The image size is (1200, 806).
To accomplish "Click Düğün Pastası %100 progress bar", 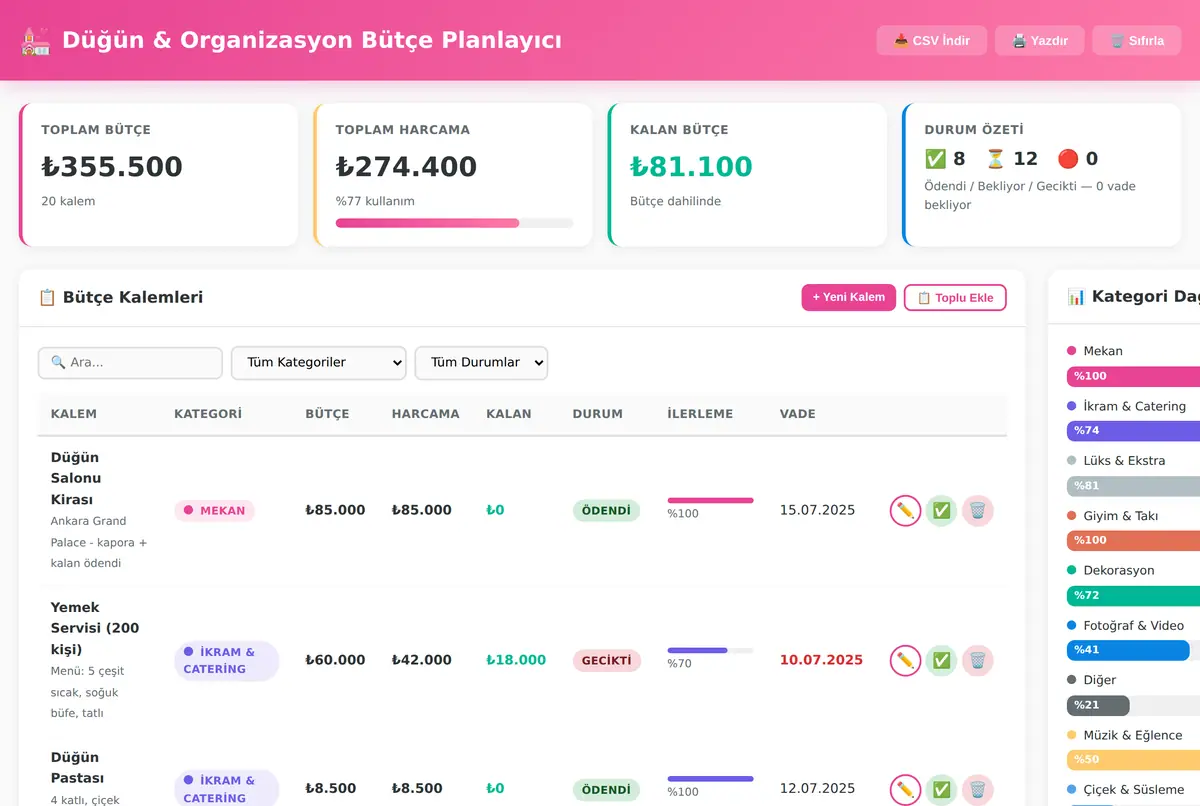I will (710, 779).
